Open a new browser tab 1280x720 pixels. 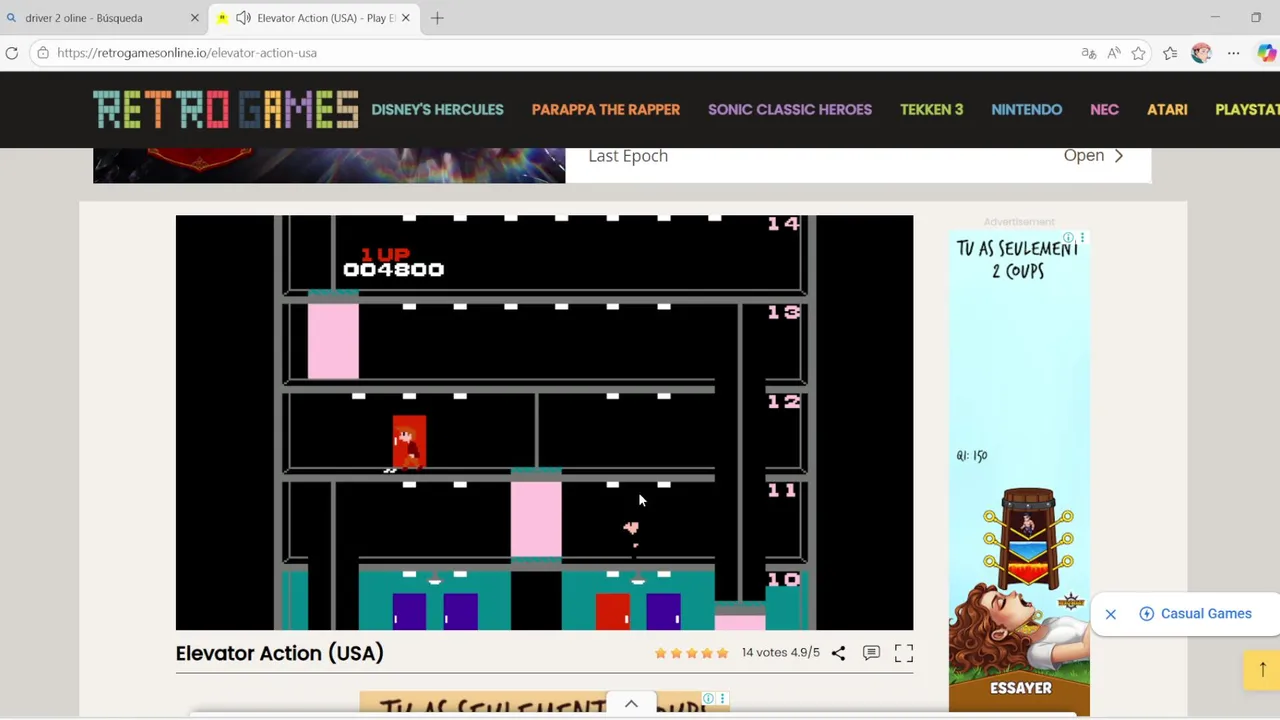coord(437,18)
